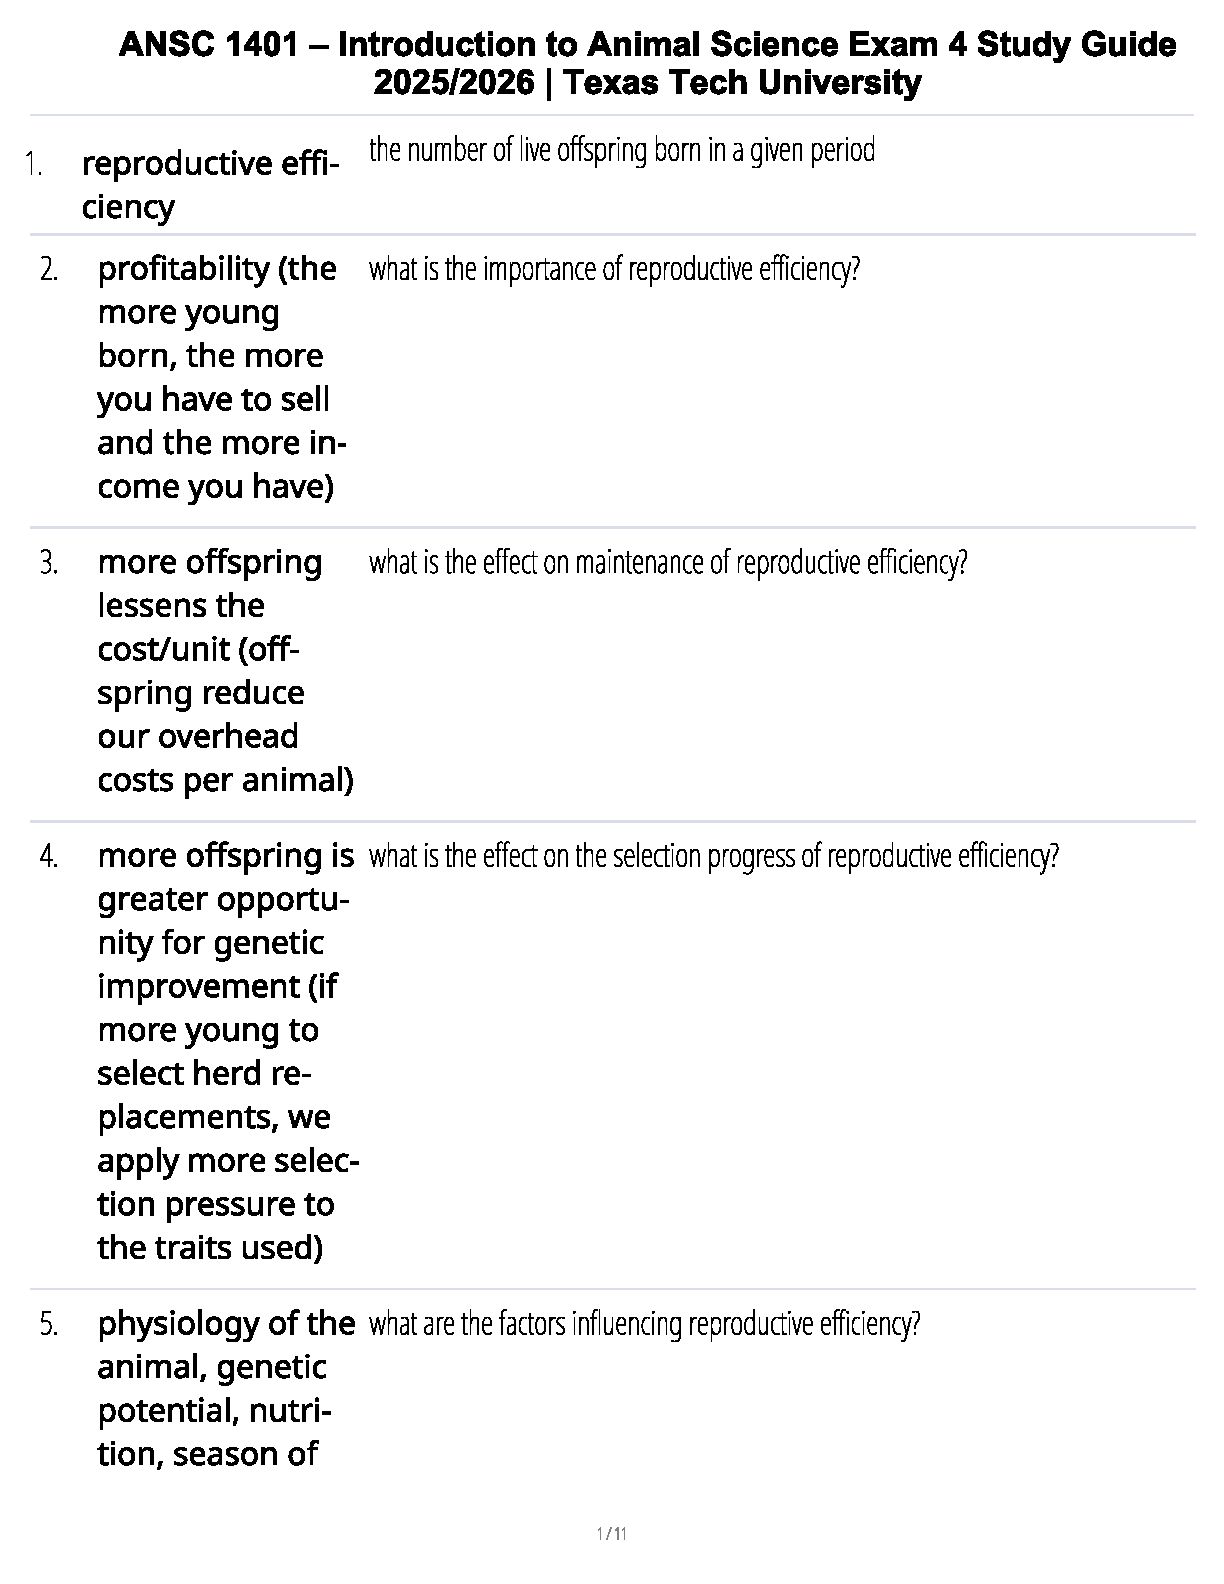Click the item number 4 marker
1224x1584 pixels.
[49, 857]
